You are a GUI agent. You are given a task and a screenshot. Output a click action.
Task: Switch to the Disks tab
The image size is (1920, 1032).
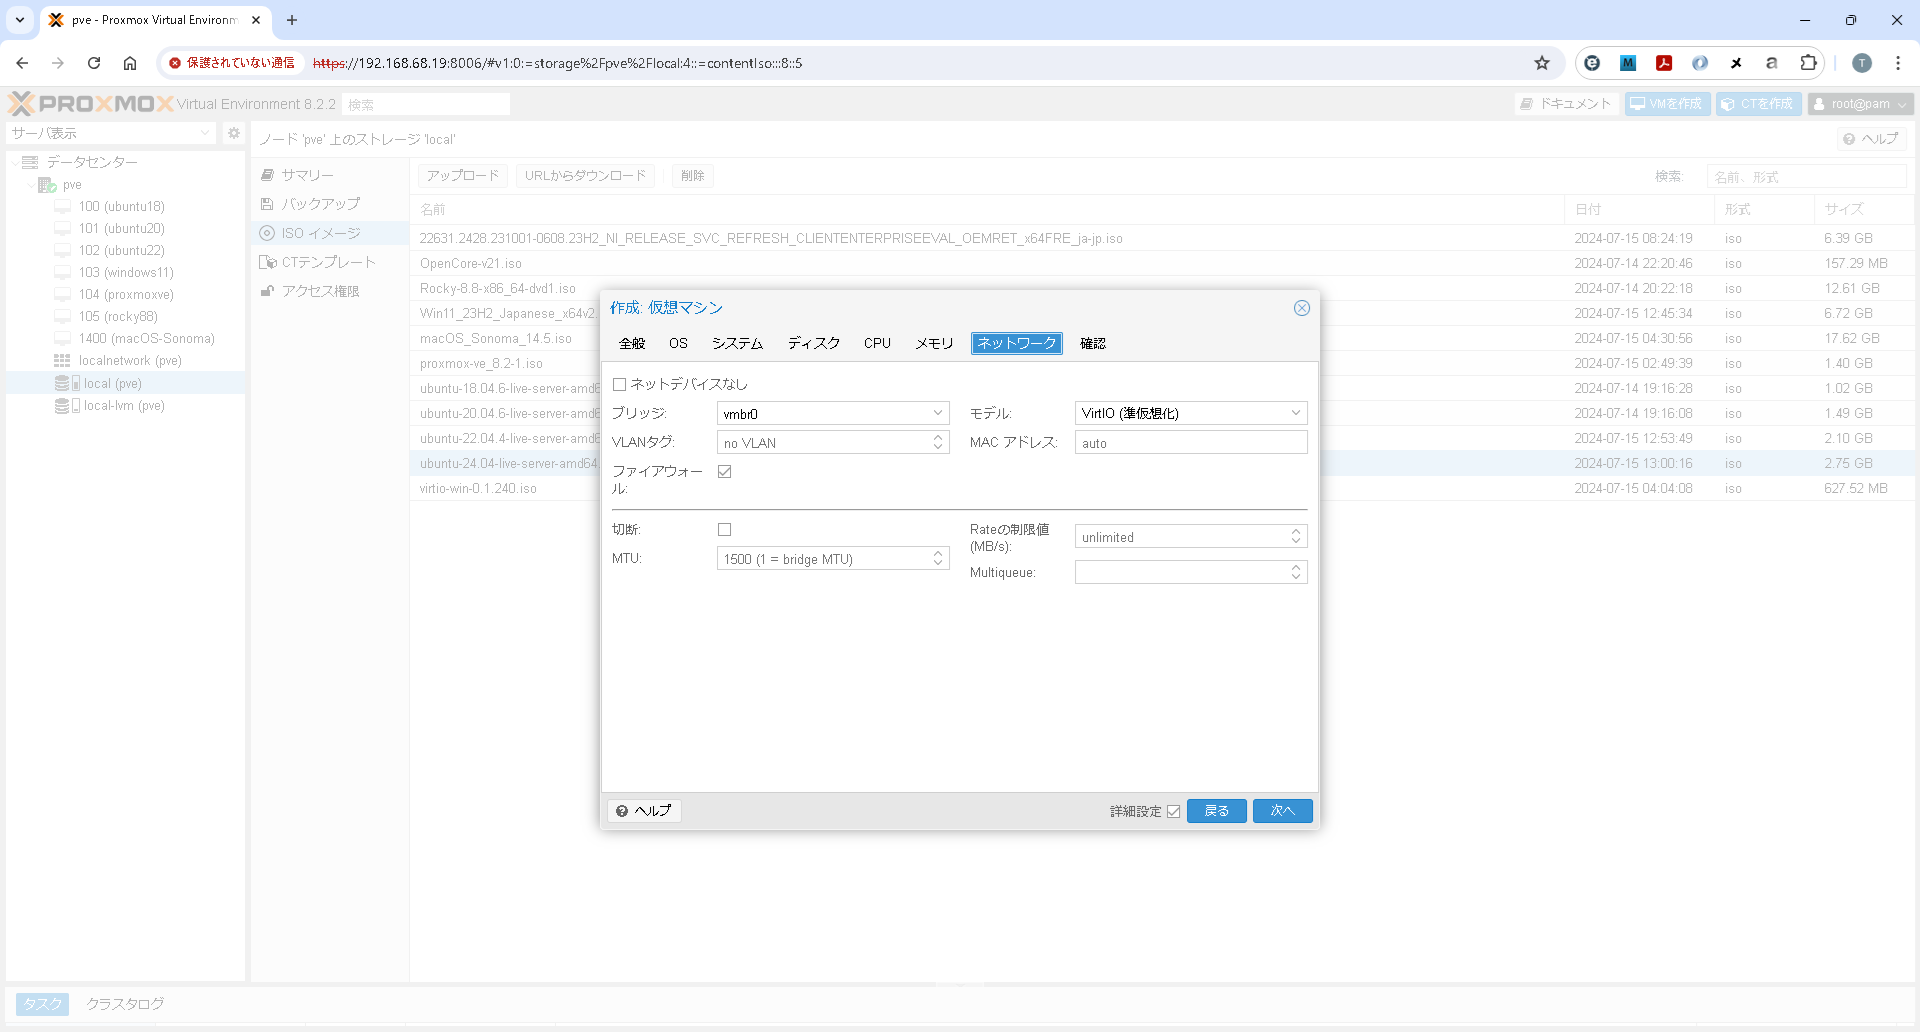pyautogui.click(x=814, y=343)
